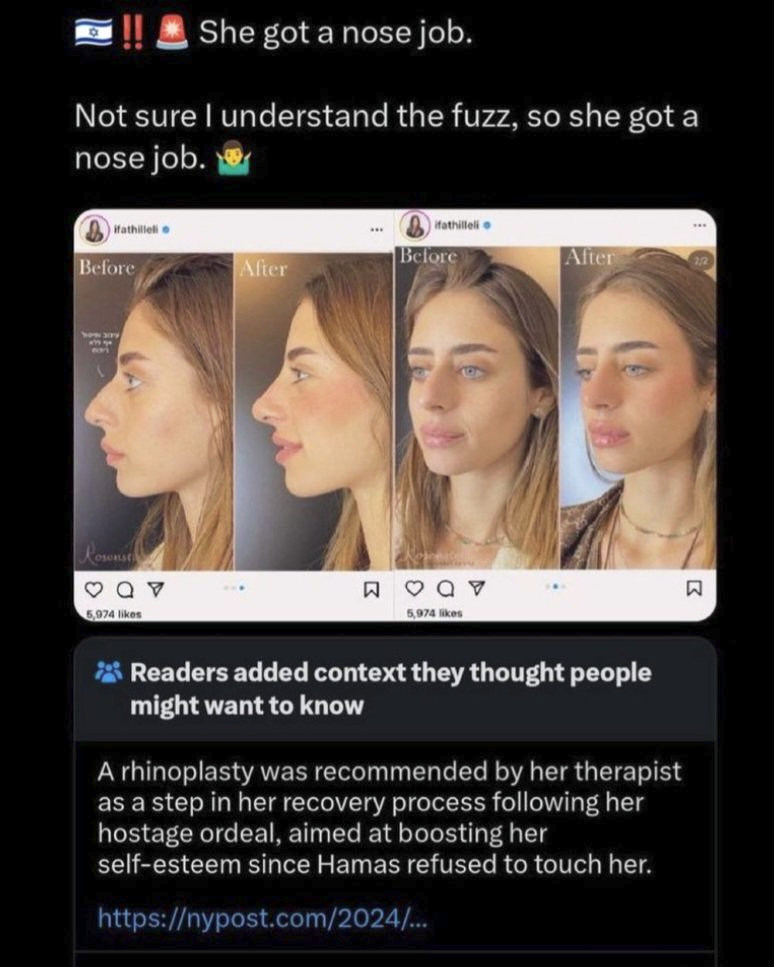Save the right Instagram post with bookmark icon
The height and width of the screenshot is (967, 774).
694,589
